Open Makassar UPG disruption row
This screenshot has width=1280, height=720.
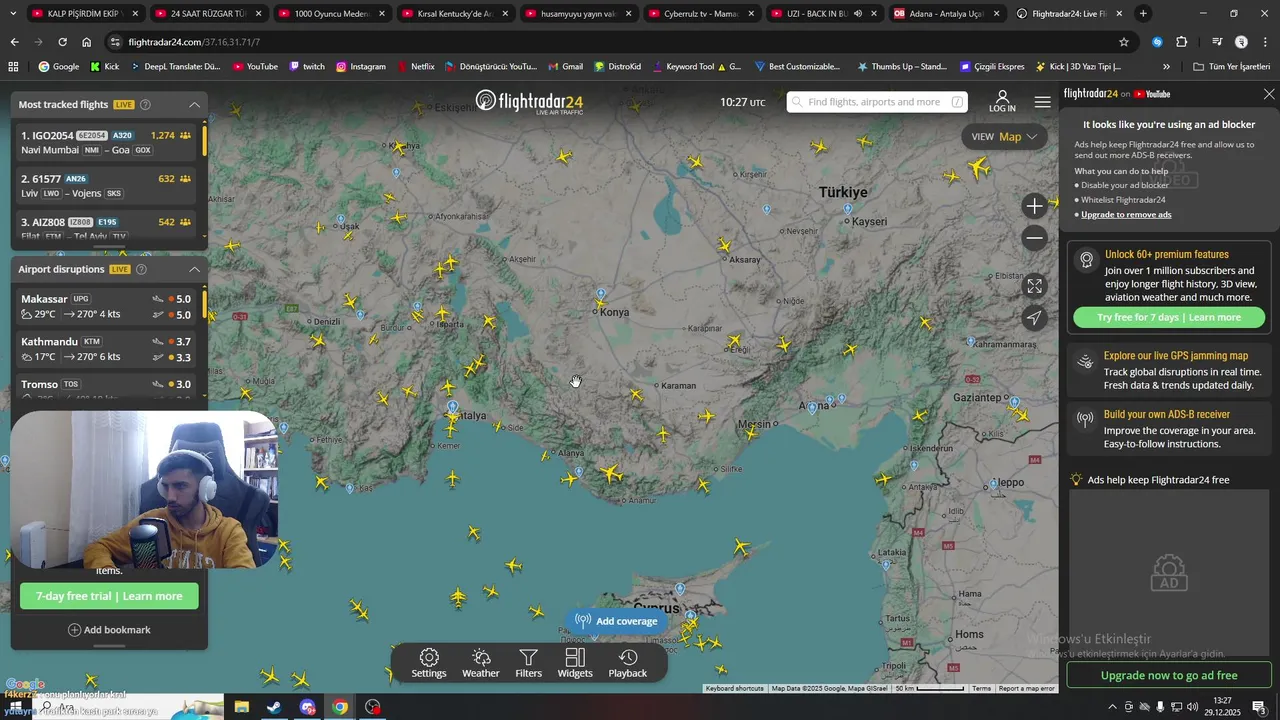tap(108, 307)
